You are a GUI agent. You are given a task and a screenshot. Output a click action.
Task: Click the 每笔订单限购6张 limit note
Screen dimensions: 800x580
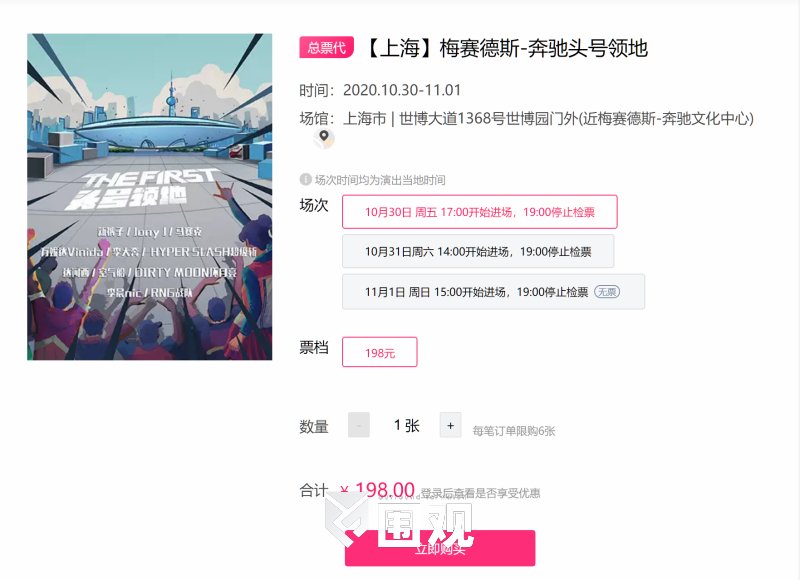pos(513,431)
